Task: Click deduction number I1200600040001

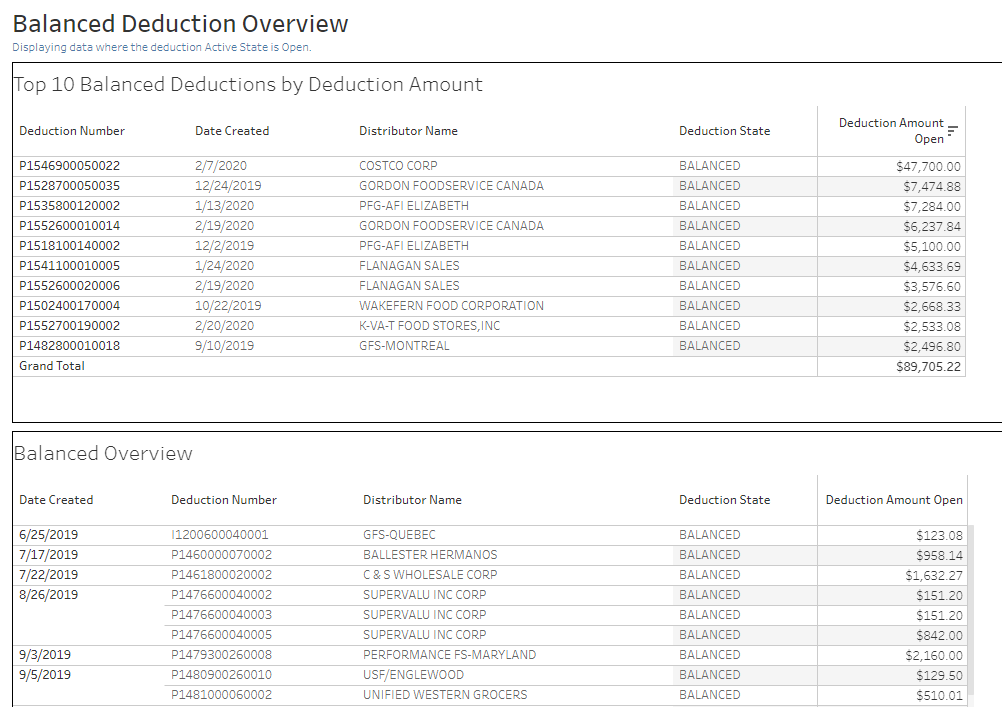Action: 220,535
